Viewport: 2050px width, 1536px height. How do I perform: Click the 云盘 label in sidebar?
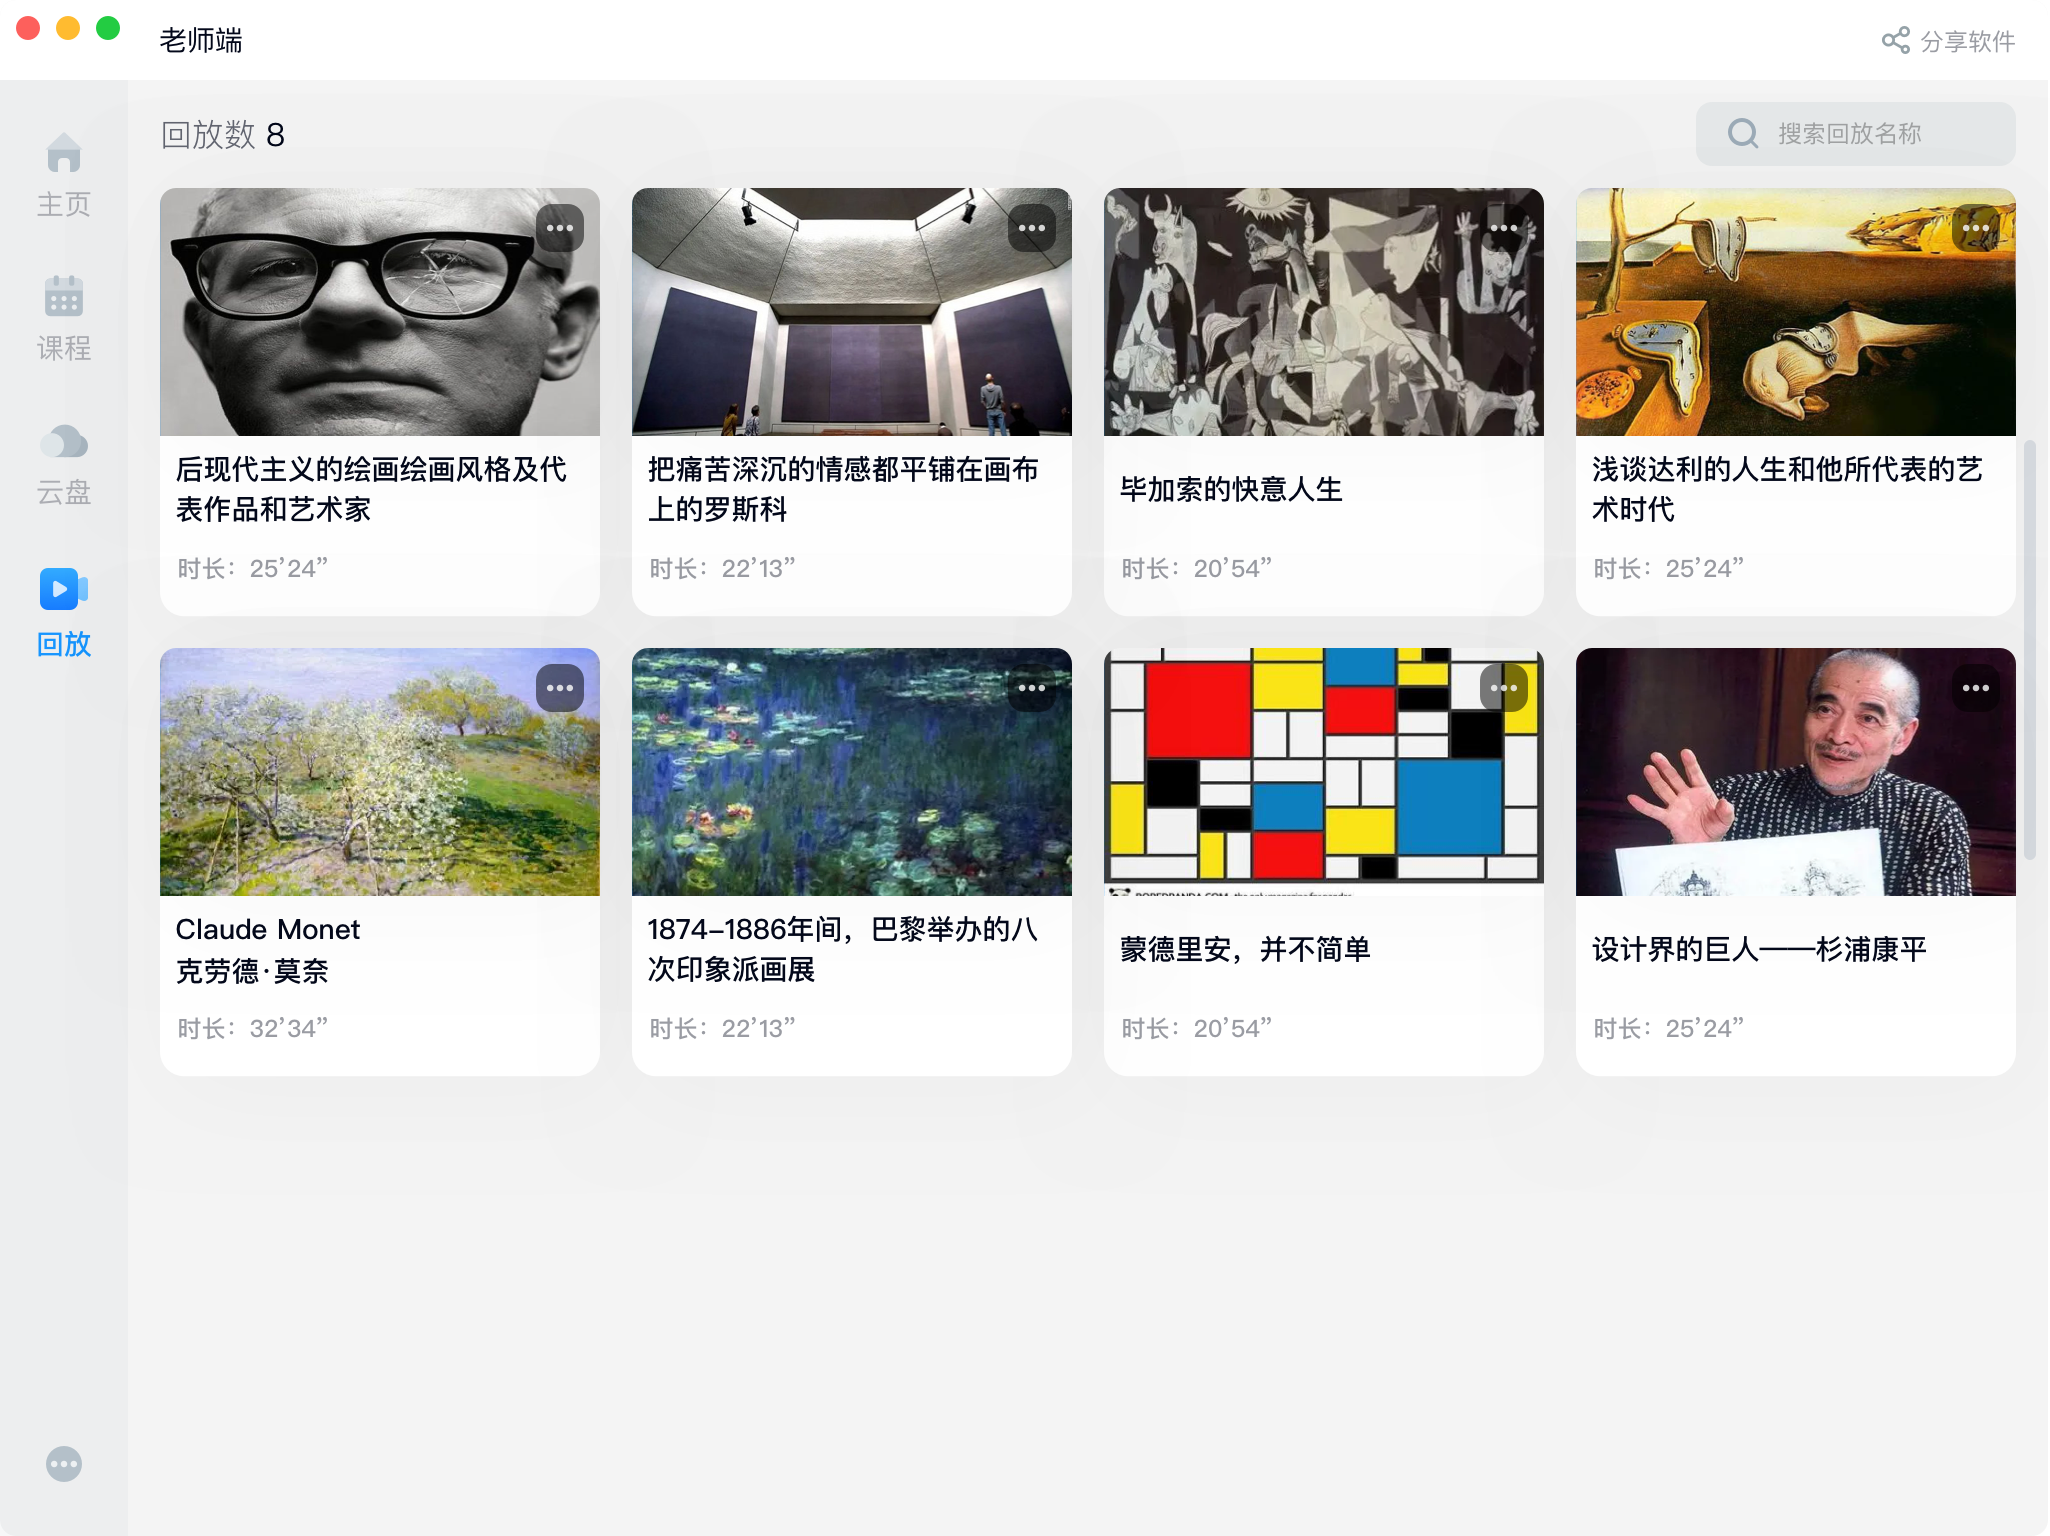point(64,492)
